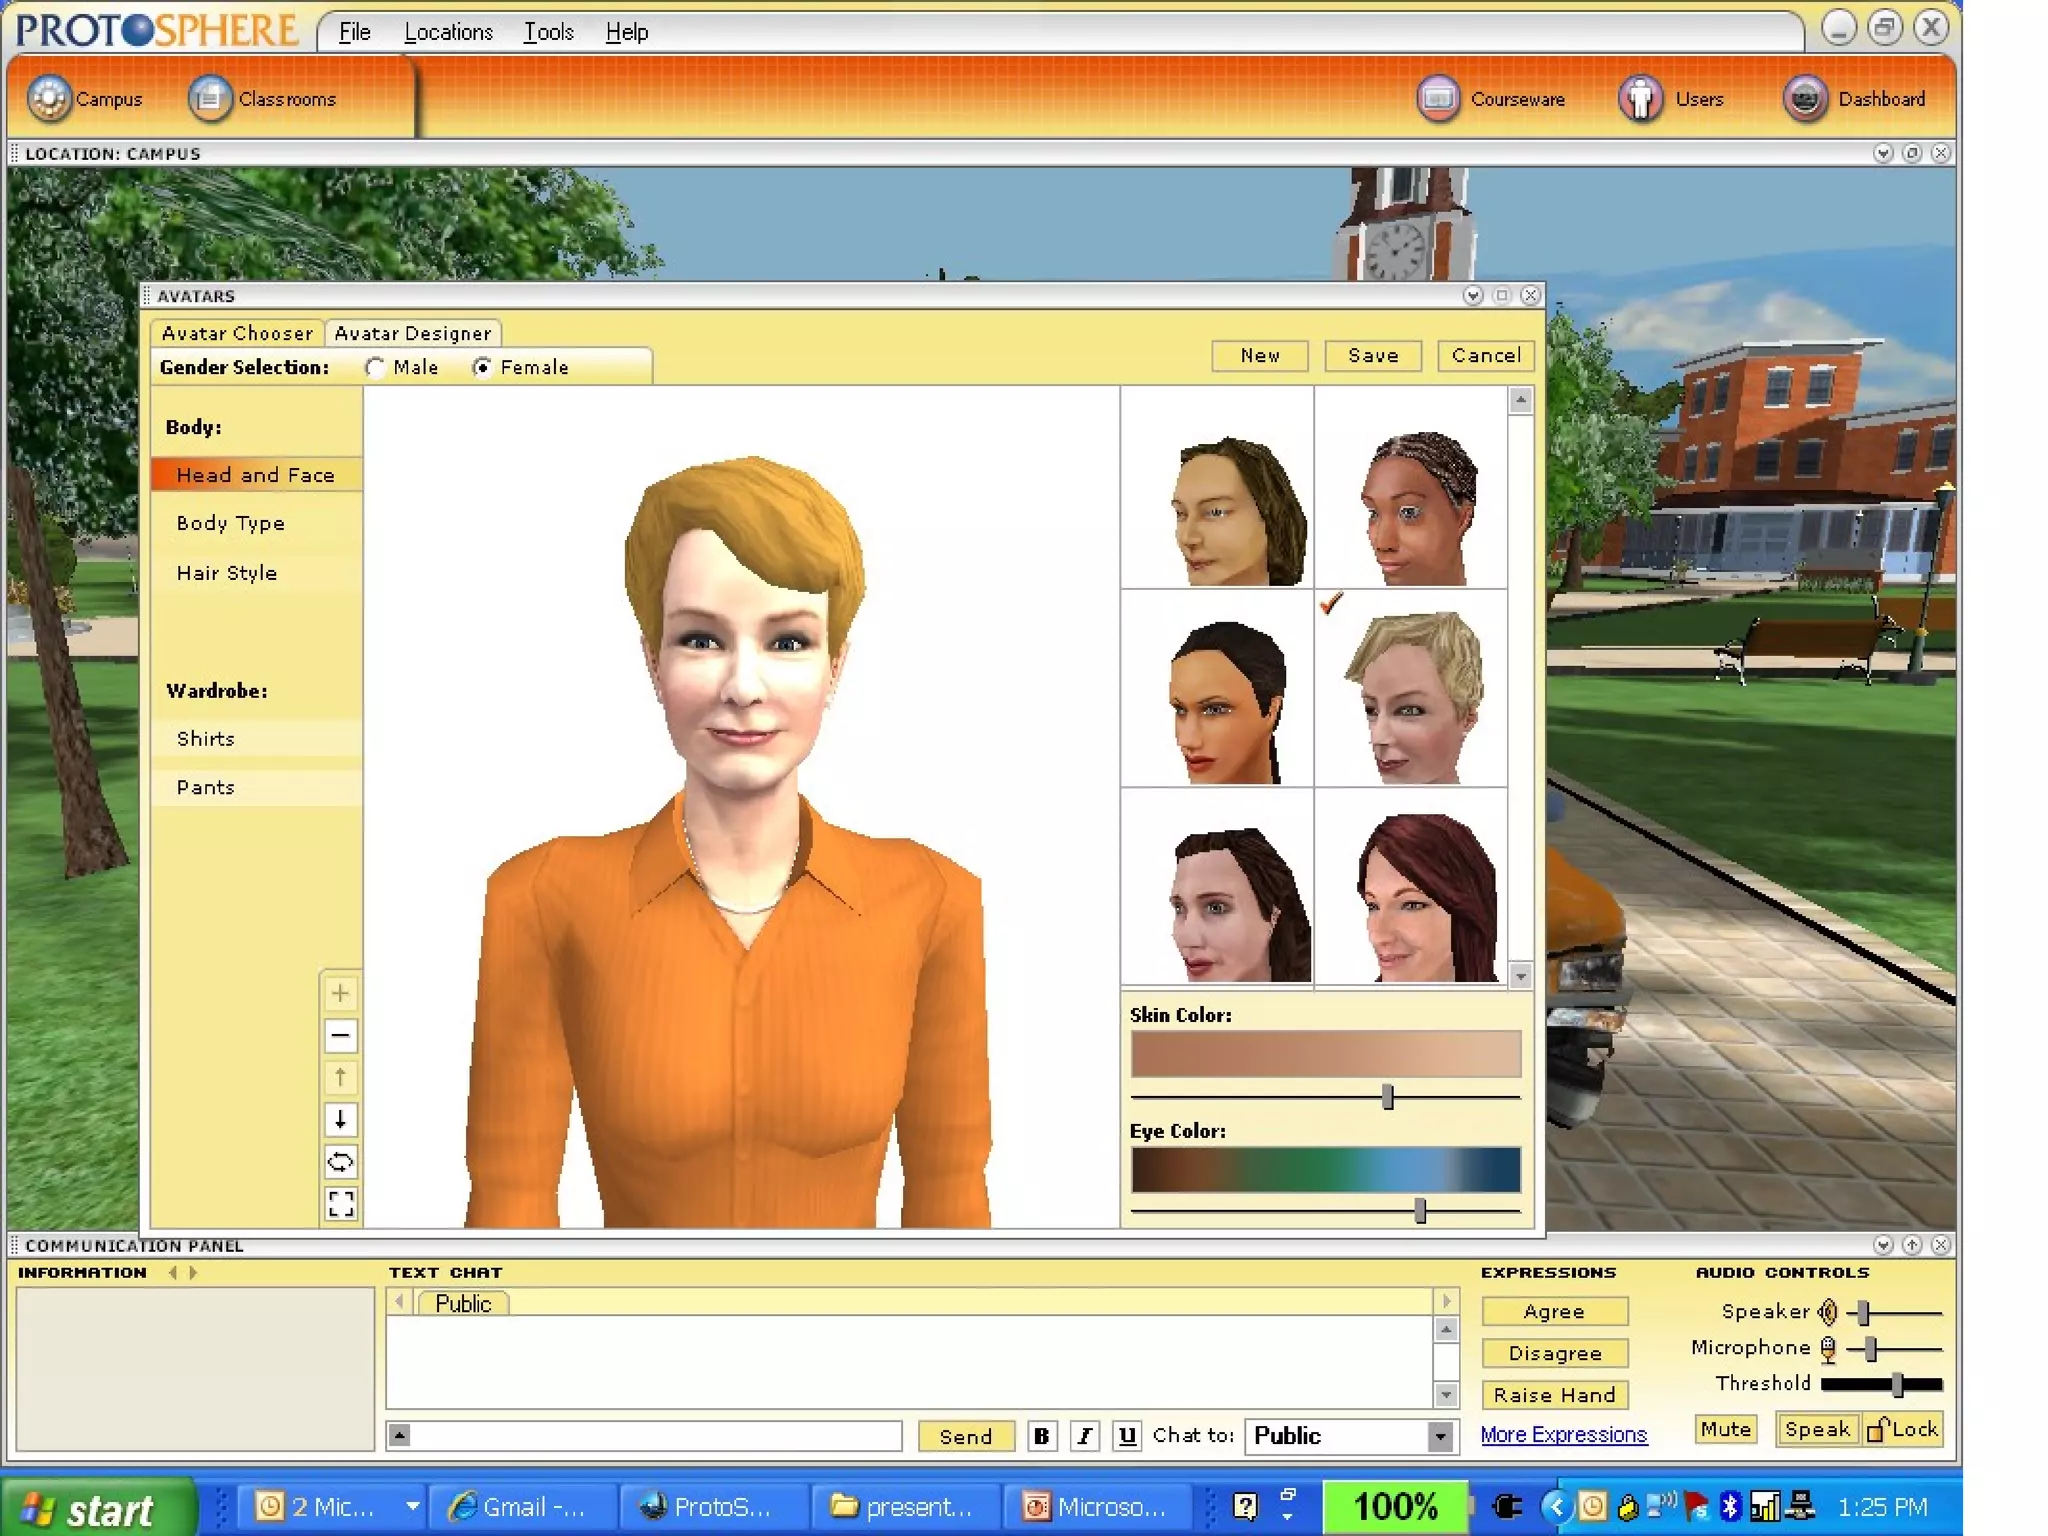Image resolution: width=2048 pixels, height=1536 pixels.
Task: Open the Users icon
Action: 1641,99
